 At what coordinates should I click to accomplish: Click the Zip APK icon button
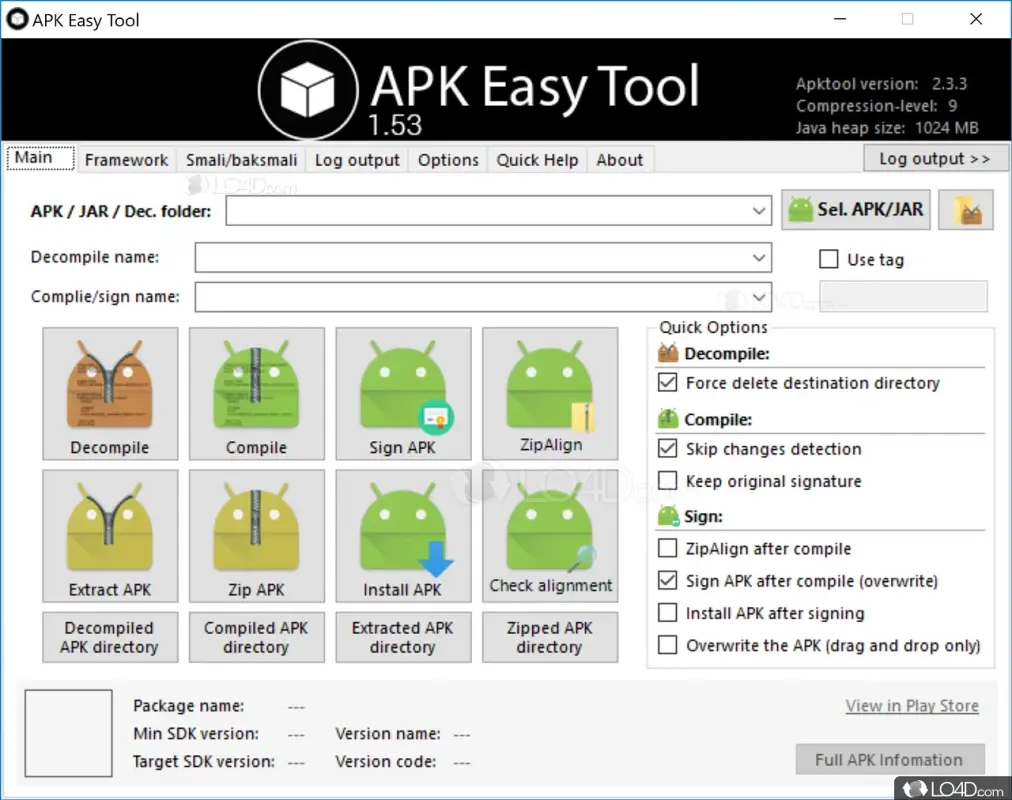pyautogui.click(x=257, y=536)
